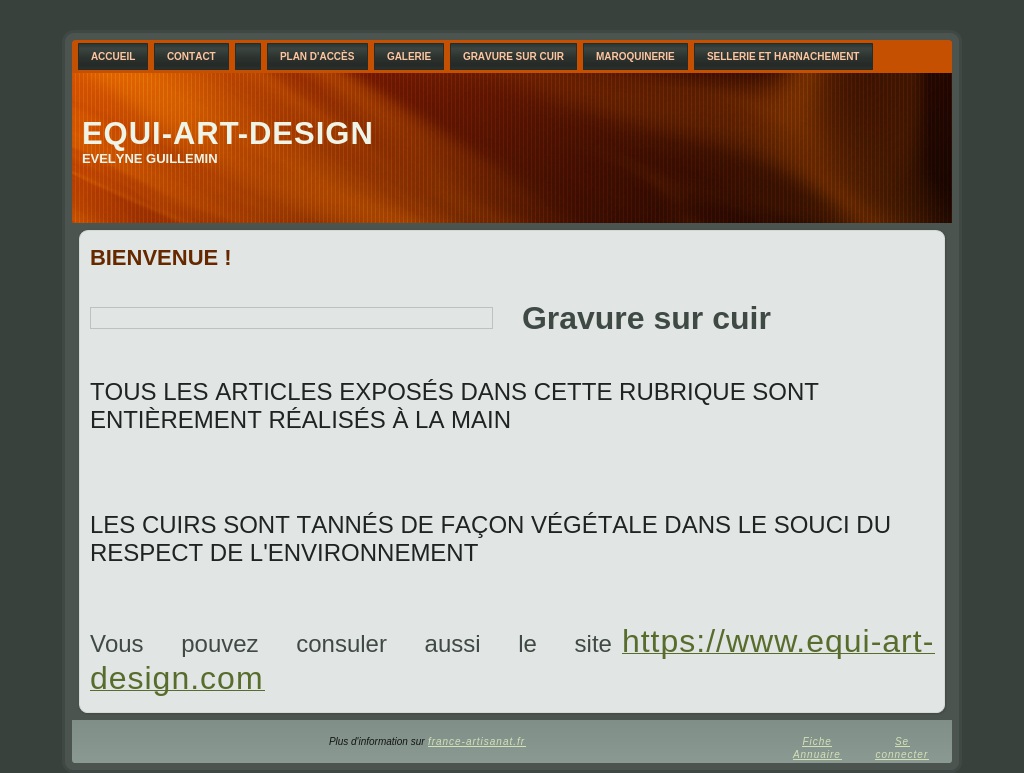The width and height of the screenshot is (1024, 773).
Task: Click the LES CUIRS SONT TANNÉS paragraph
Action: pos(490,539)
